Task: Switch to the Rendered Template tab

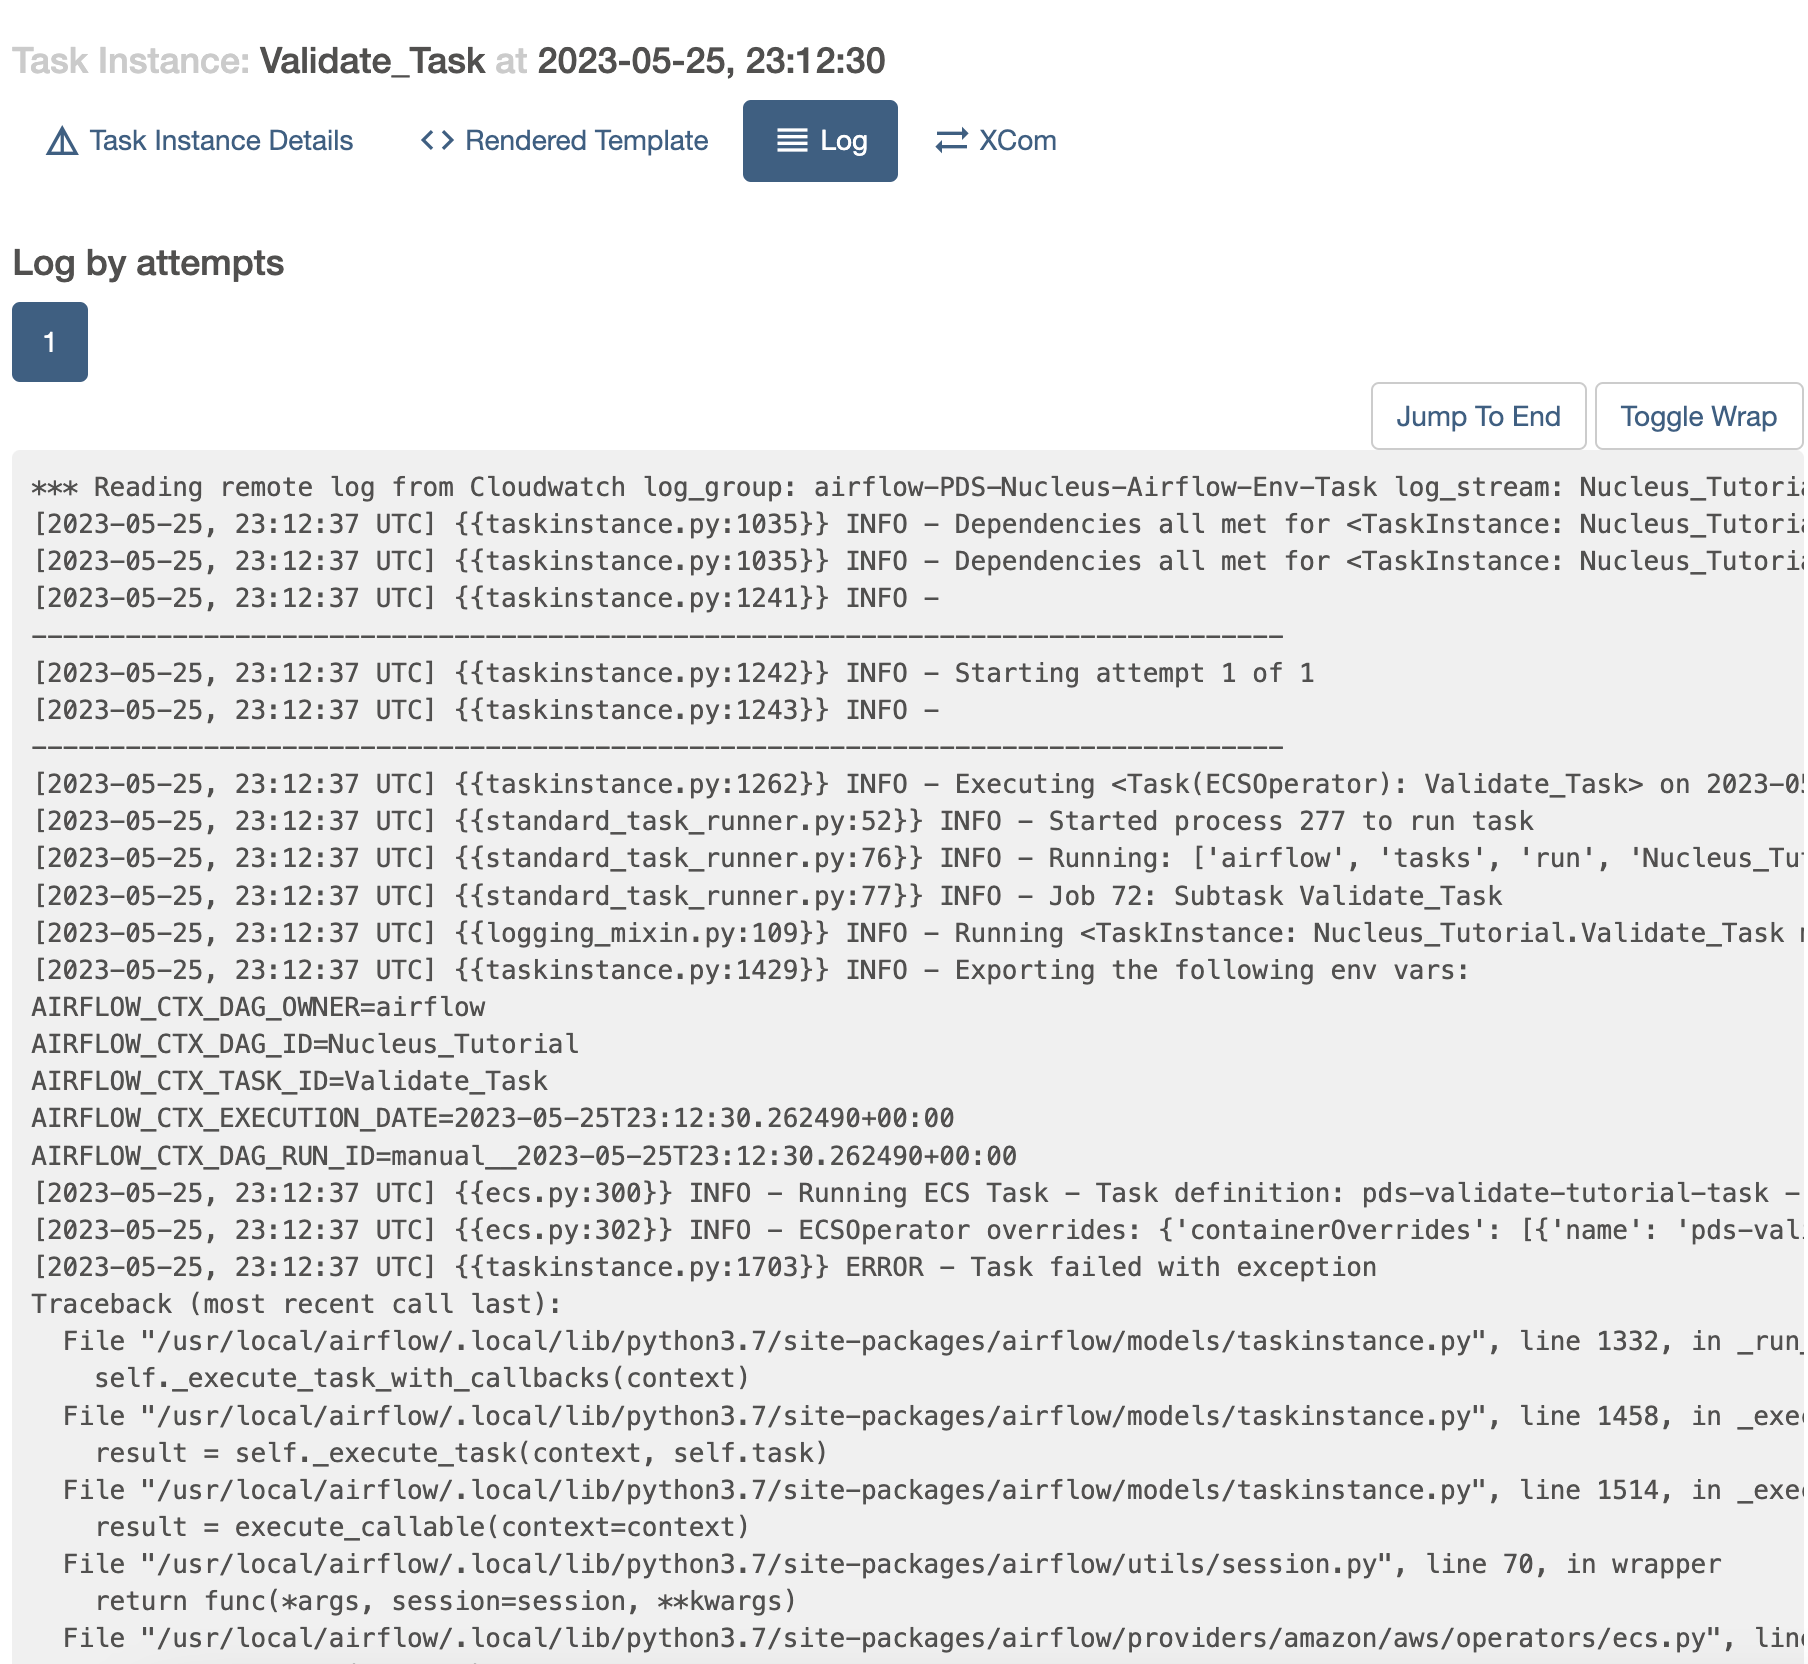Action: tap(565, 141)
